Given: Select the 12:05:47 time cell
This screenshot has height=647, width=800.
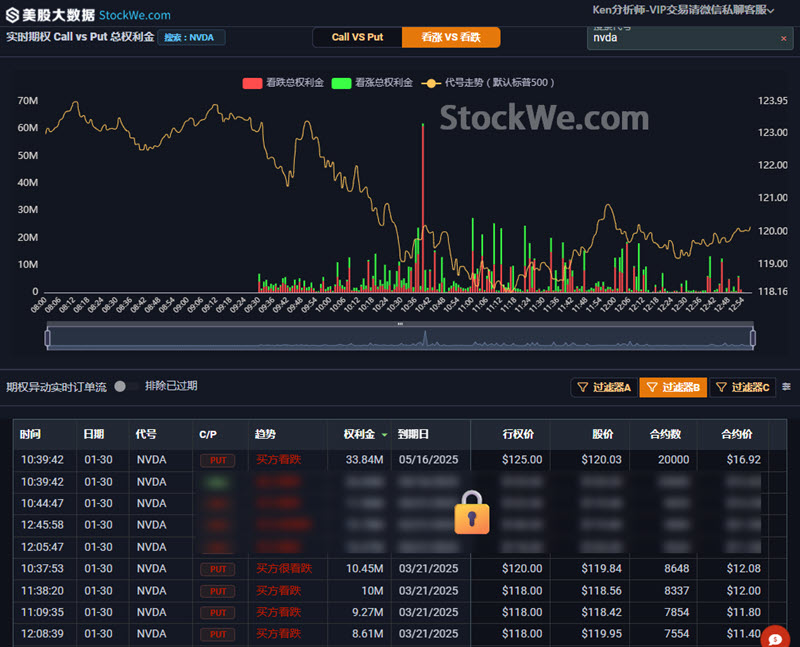Looking at the screenshot, I should [42, 547].
